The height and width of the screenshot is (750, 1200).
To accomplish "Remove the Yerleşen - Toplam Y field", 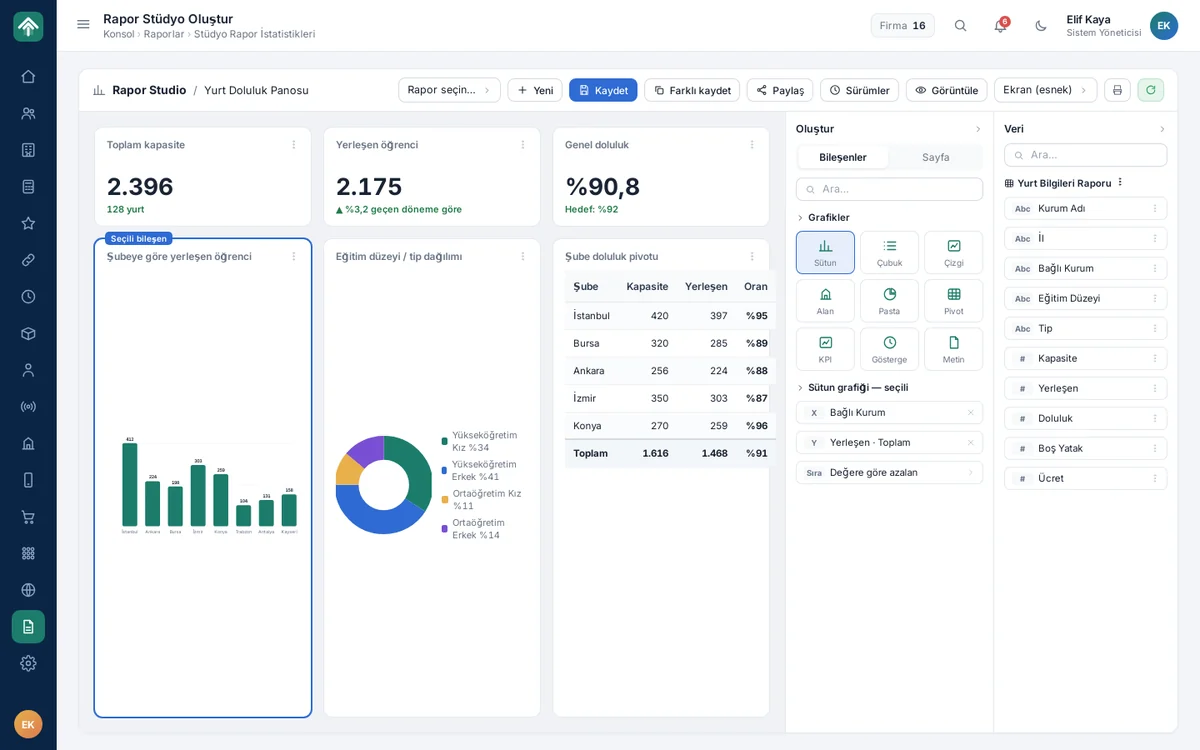I will (970, 443).
